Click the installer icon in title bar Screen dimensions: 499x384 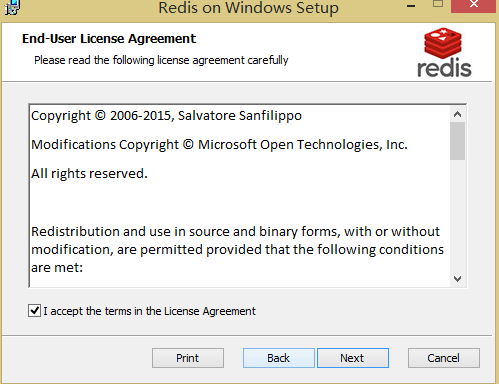pos(12,7)
